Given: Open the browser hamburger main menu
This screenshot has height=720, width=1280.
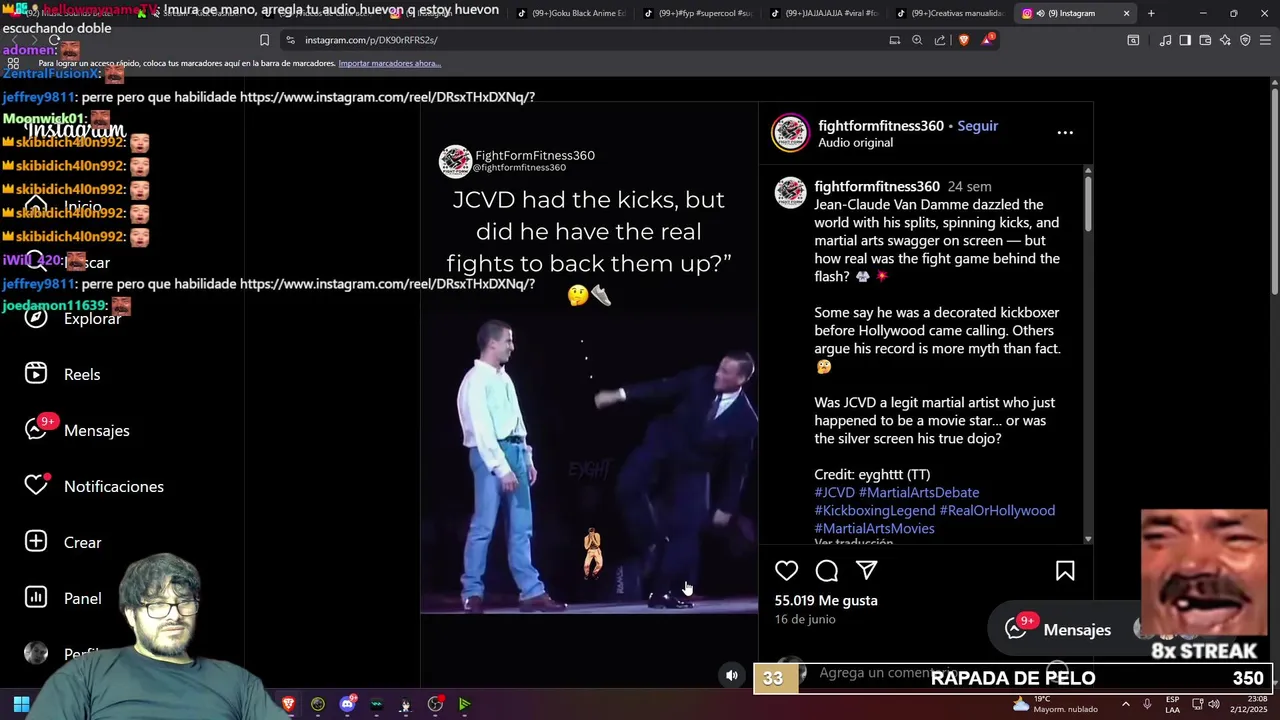Looking at the screenshot, I should [1265, 40].
